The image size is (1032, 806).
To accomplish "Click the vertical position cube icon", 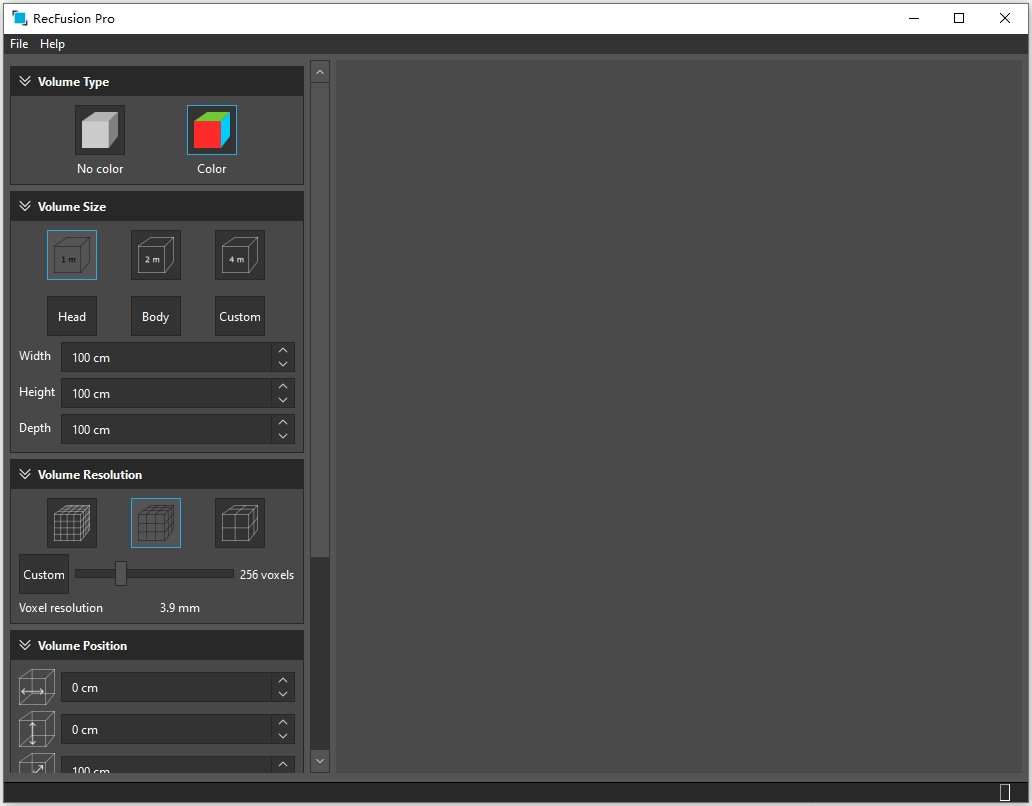I will pyautogui.click(x=36, y=729).
